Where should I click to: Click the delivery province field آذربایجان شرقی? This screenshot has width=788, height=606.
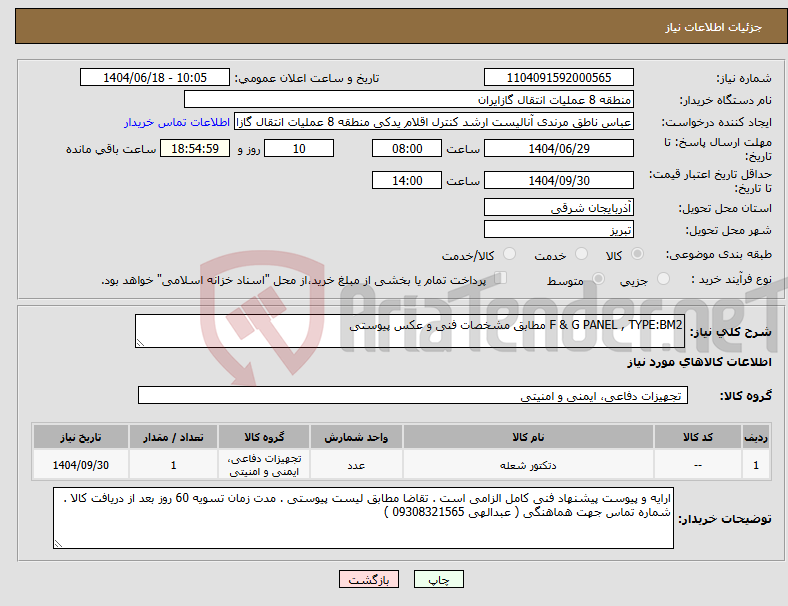558,207
